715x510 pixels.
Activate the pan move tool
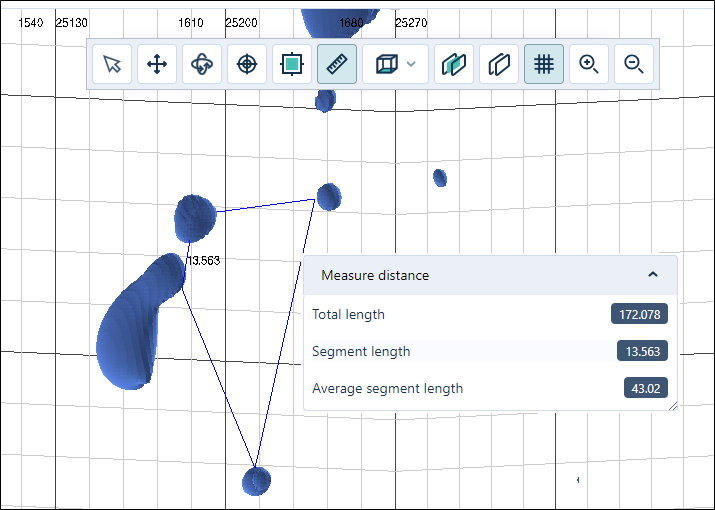[157, 64]
